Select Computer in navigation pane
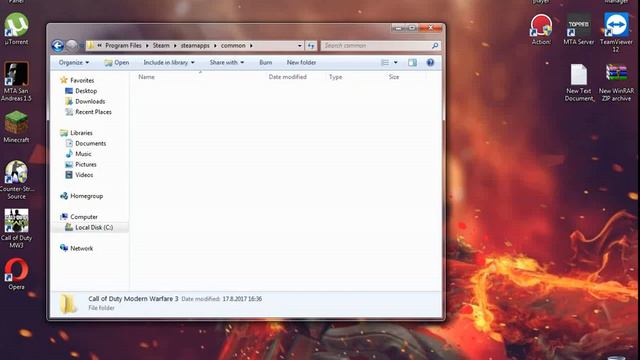 (83, 217)
